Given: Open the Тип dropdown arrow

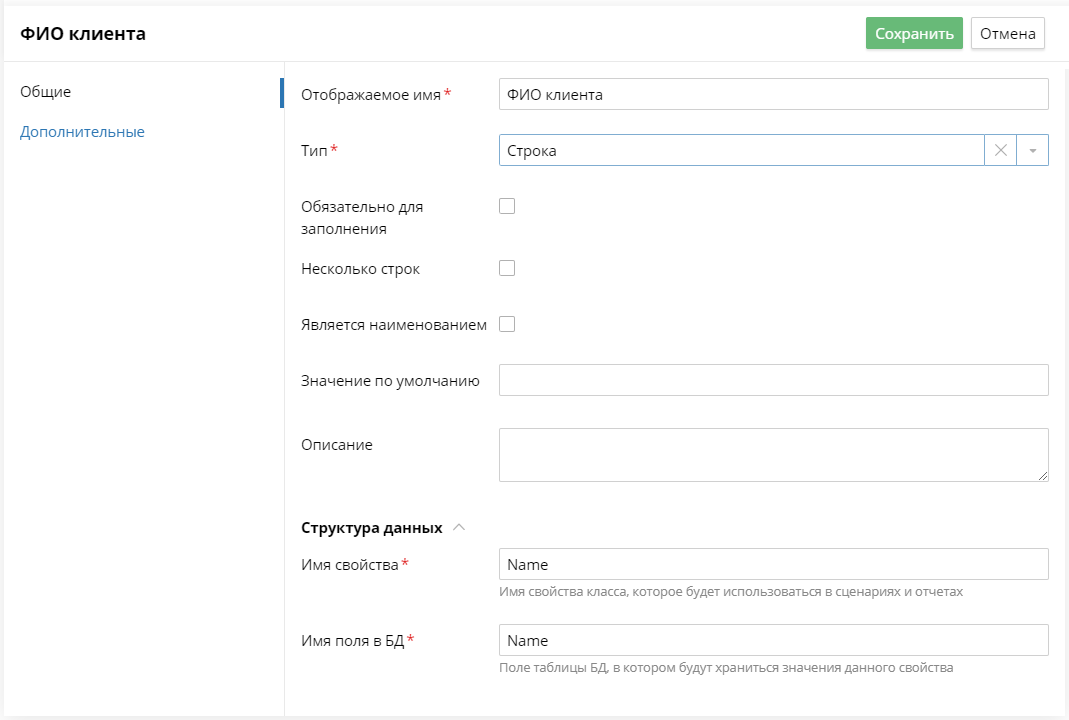Looking at the screenshot, I should click(1032, 150).
